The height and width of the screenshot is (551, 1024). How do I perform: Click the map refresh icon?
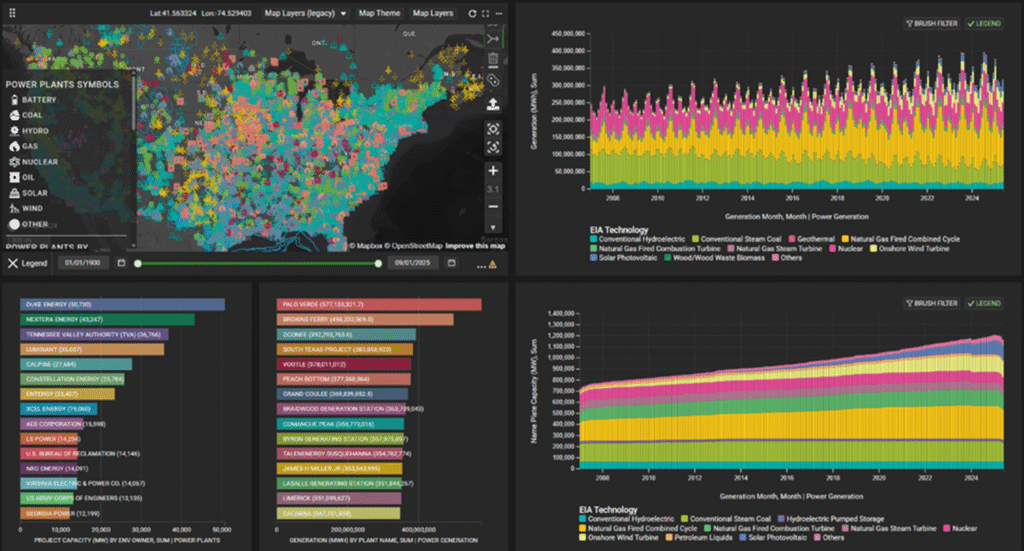click(472, 14)
